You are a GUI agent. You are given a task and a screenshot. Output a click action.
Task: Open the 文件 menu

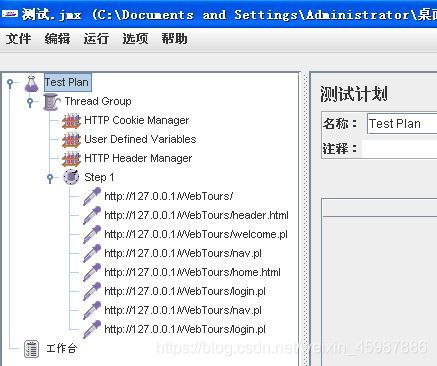click(x=19, y=39)
